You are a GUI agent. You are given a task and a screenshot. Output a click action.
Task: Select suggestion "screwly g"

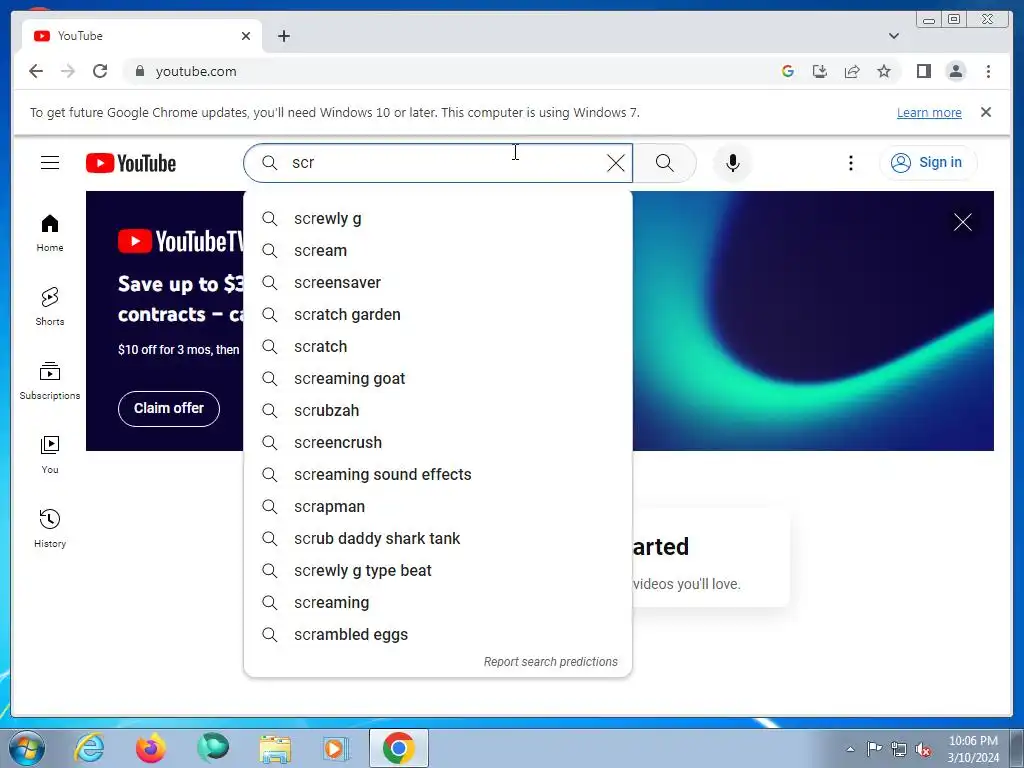[438, 219]
